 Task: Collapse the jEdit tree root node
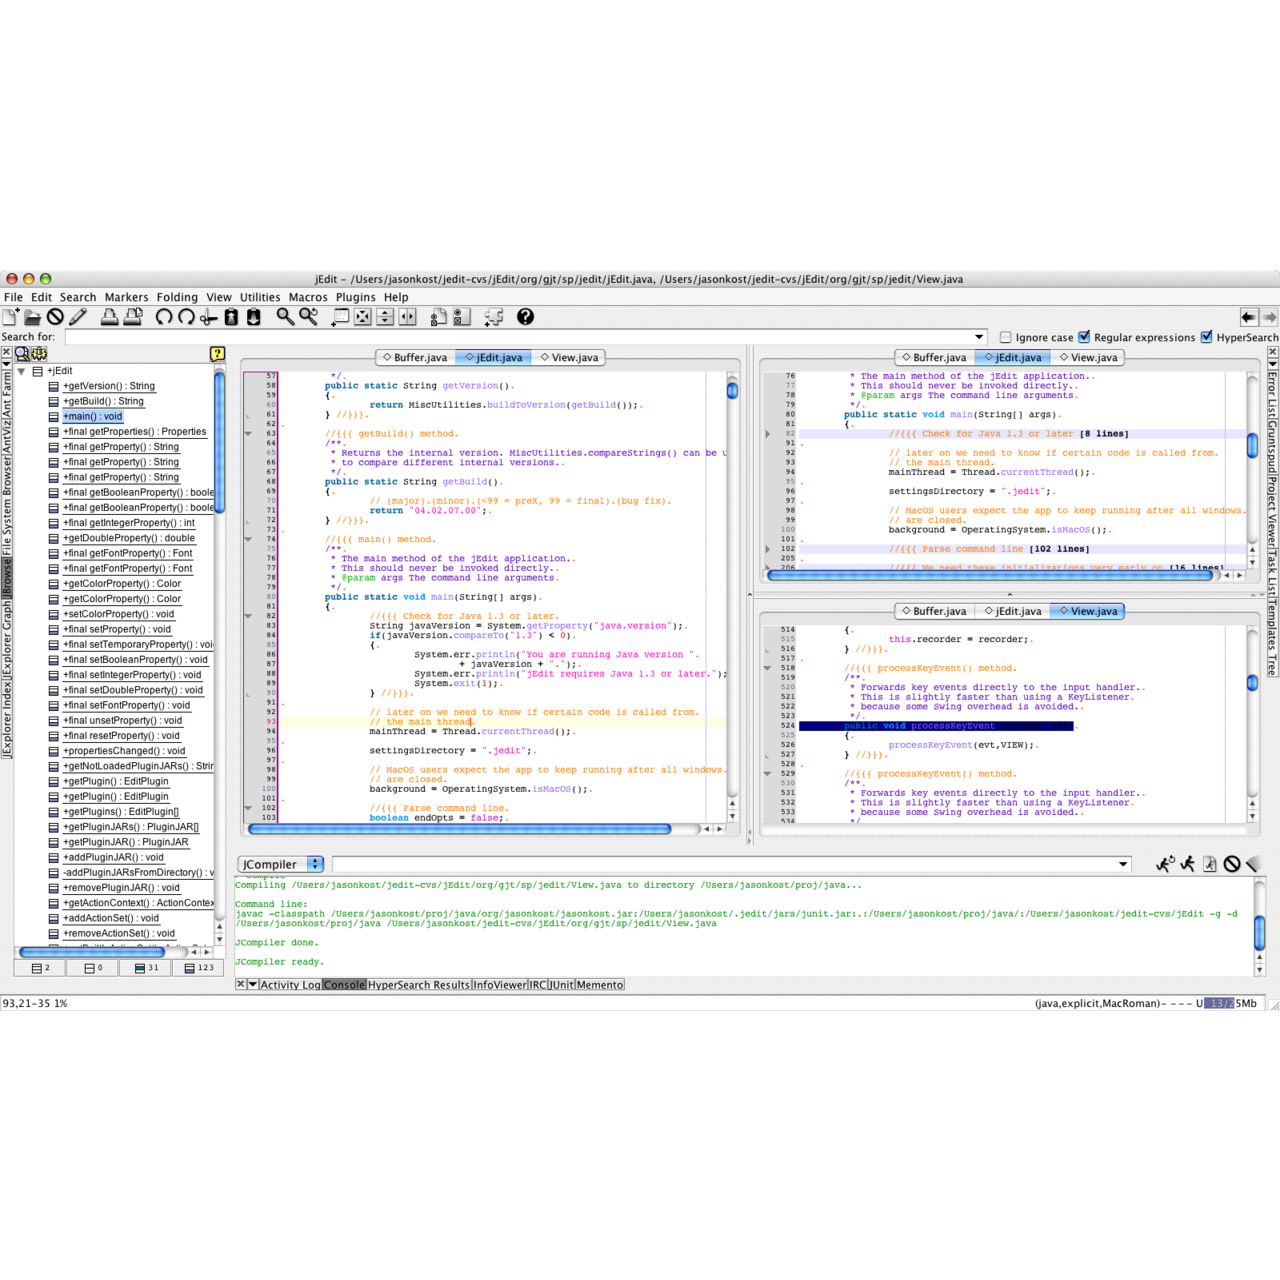pyautogui.click(x=21, y=371)
